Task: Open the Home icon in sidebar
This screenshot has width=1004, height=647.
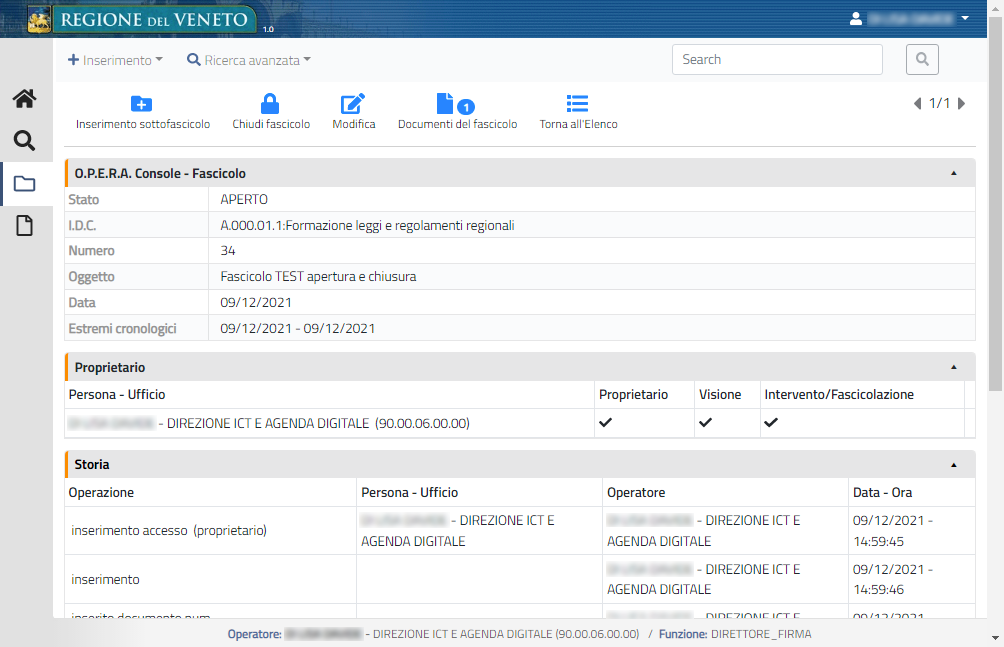Action: point(24,99)
